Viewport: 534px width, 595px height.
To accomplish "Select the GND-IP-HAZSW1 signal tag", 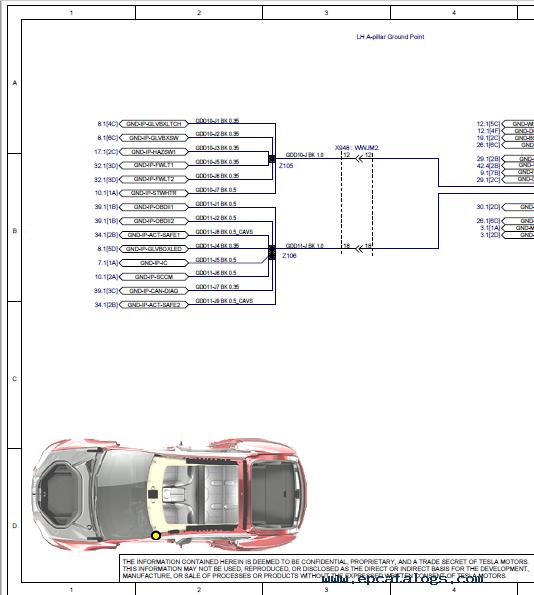I will click(154, 152).
